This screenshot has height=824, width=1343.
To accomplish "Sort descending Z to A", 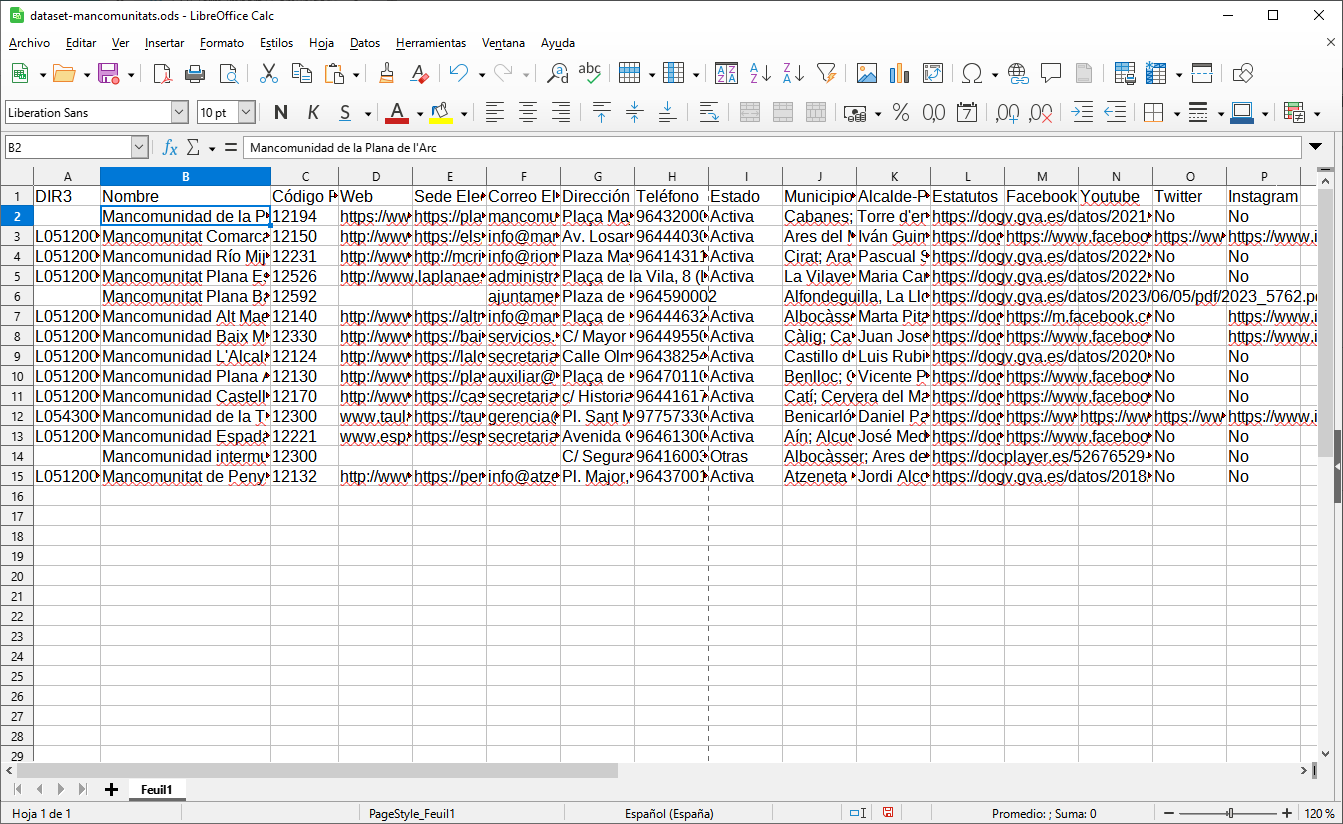I will [793, 73].
